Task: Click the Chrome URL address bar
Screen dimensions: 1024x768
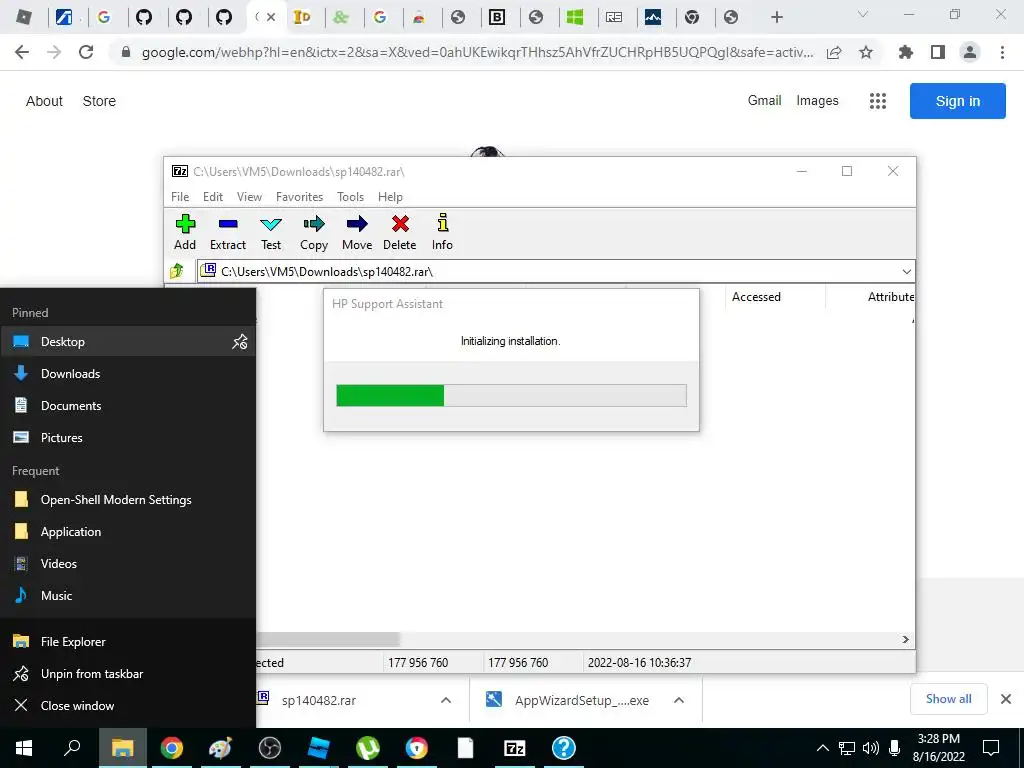Action: 477,52
